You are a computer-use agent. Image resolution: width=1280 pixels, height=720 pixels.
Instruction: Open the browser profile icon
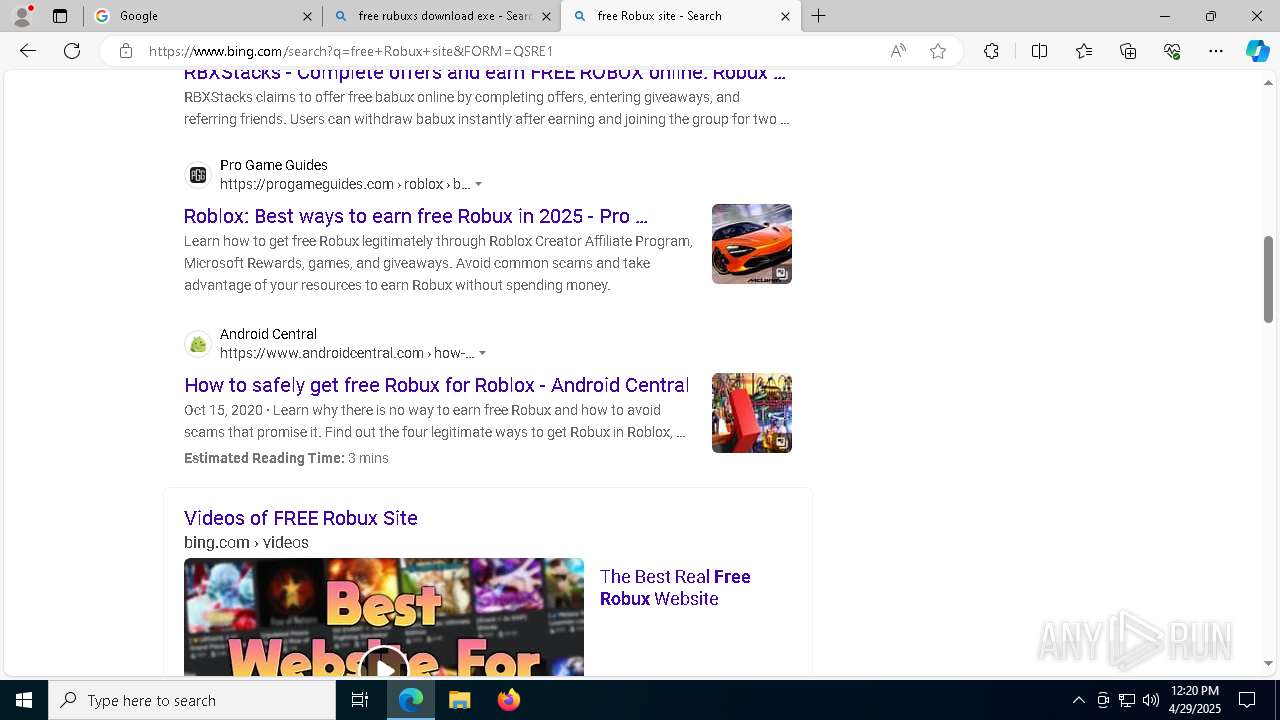[22, 16]
